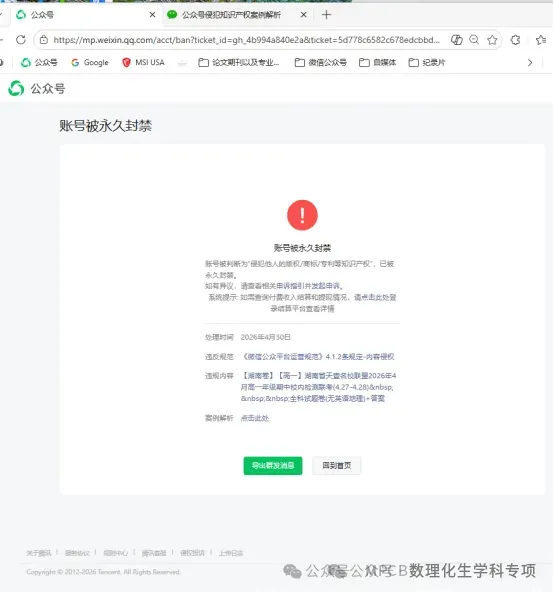Expand the 微信公众号 bookmark folder
The image size is (554, 593).
pyautogui.click(x=321, y=62)
